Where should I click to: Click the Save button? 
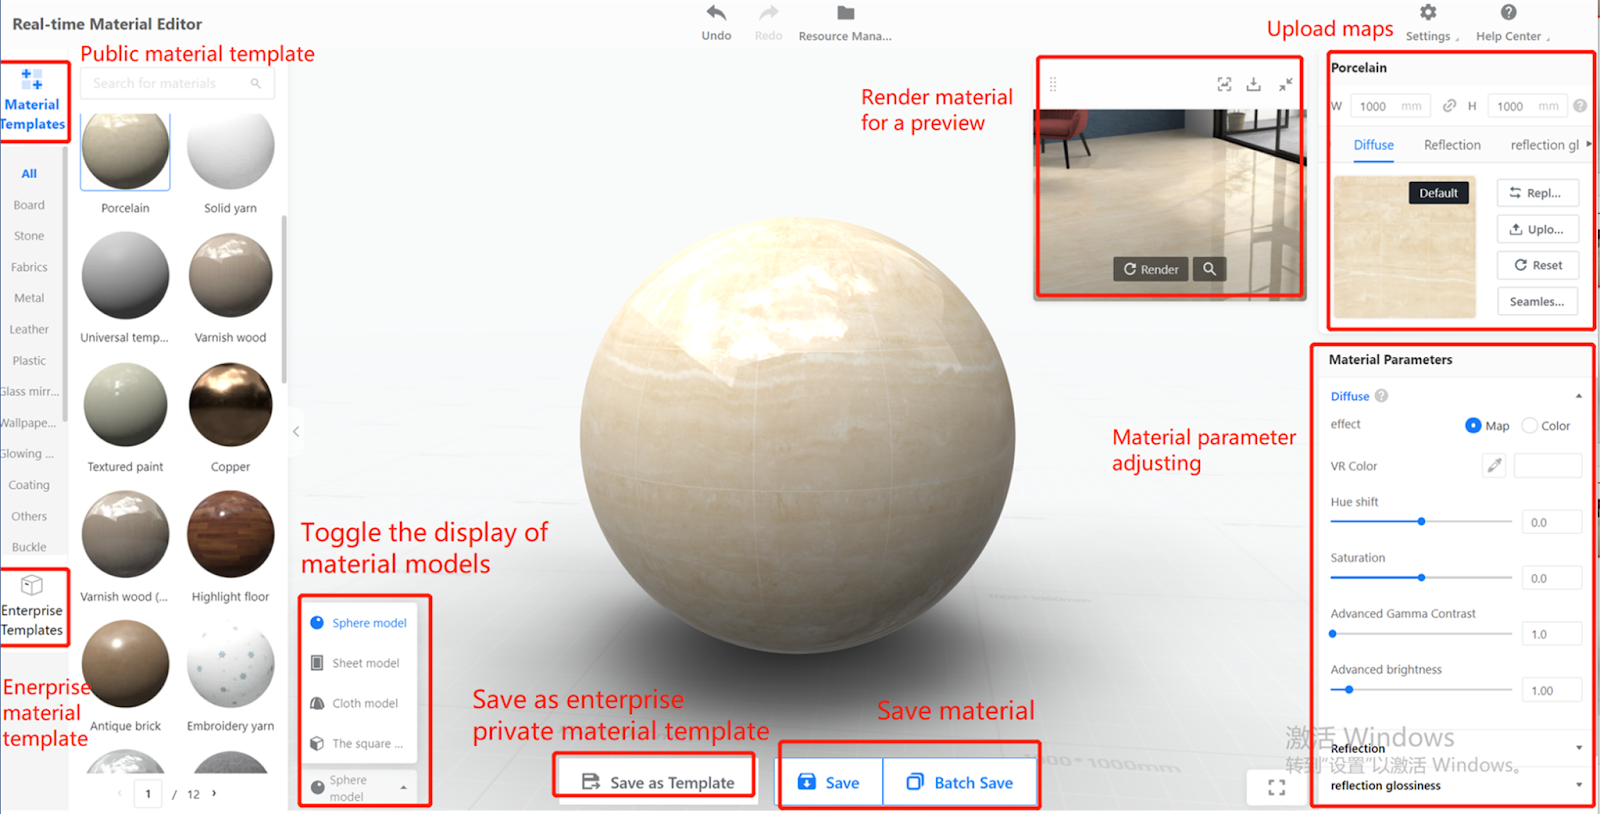pyautogui.click(x=830, y=782)
